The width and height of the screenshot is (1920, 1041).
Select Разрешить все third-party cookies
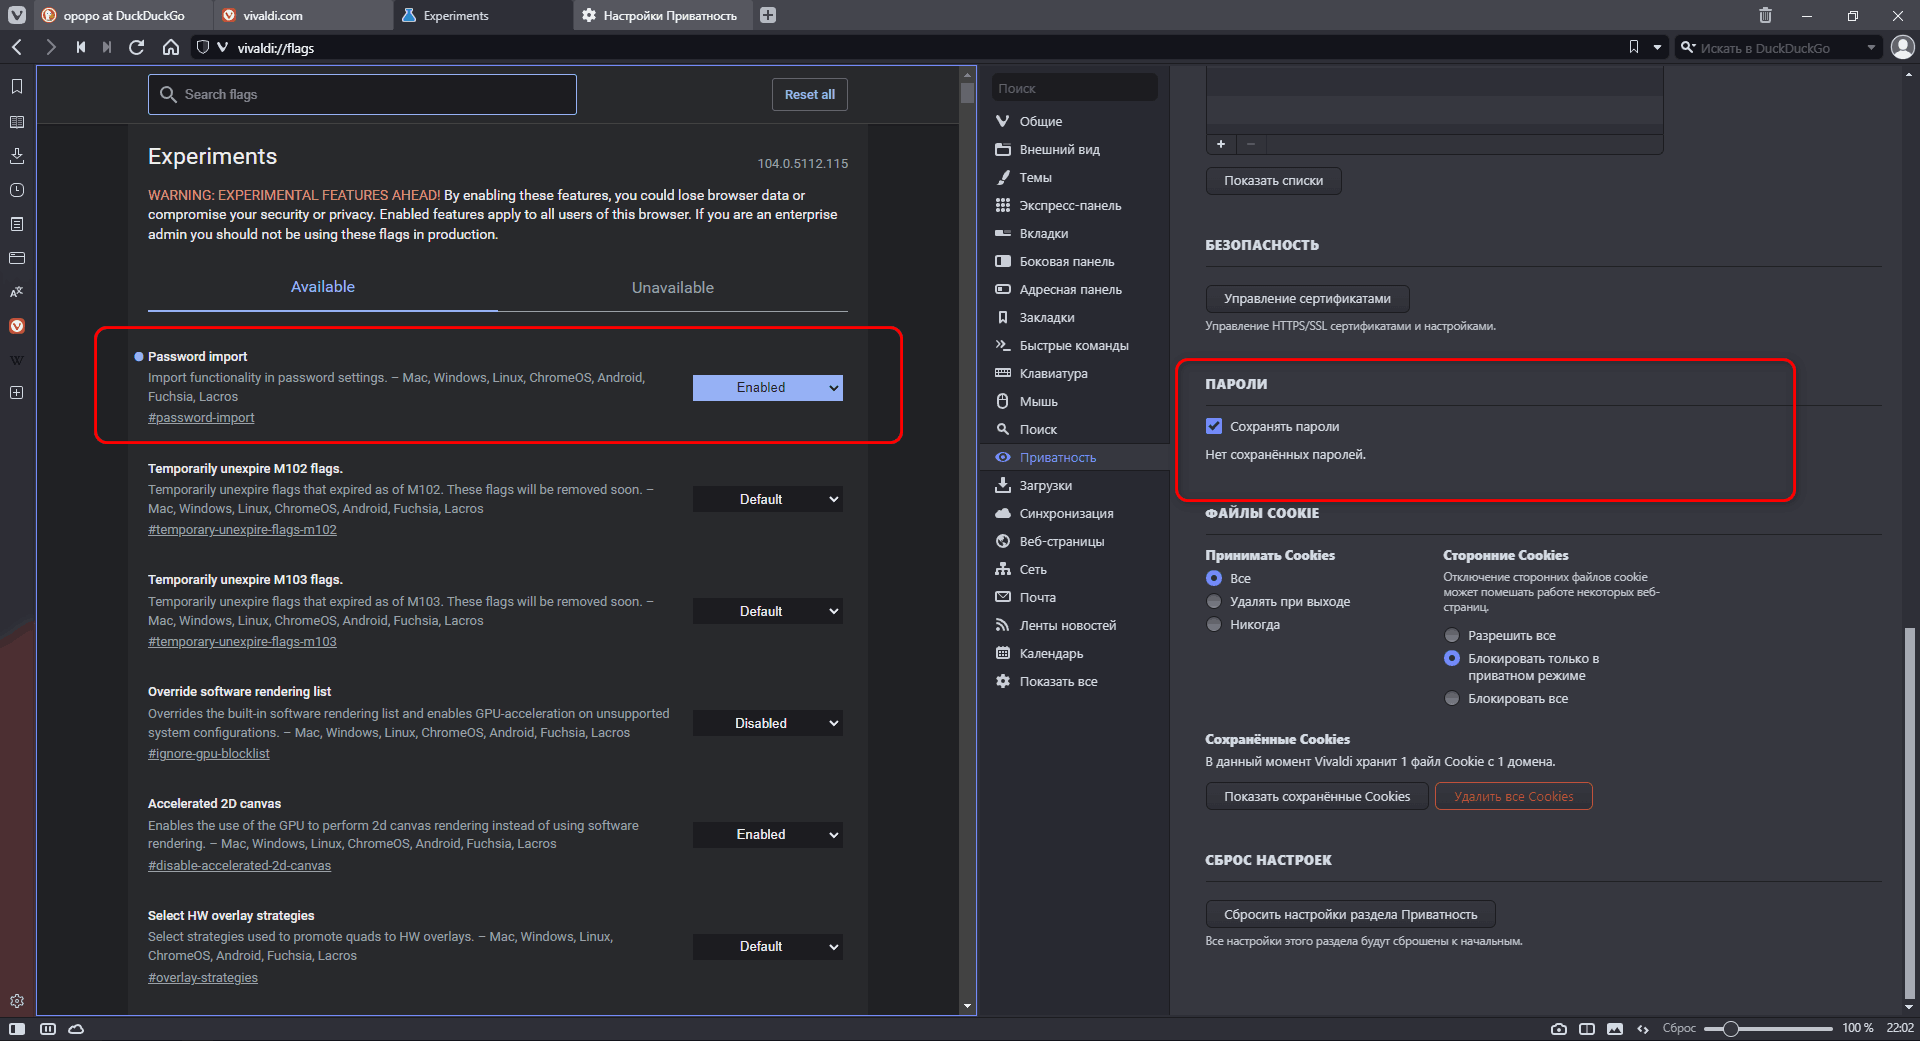1452,635
